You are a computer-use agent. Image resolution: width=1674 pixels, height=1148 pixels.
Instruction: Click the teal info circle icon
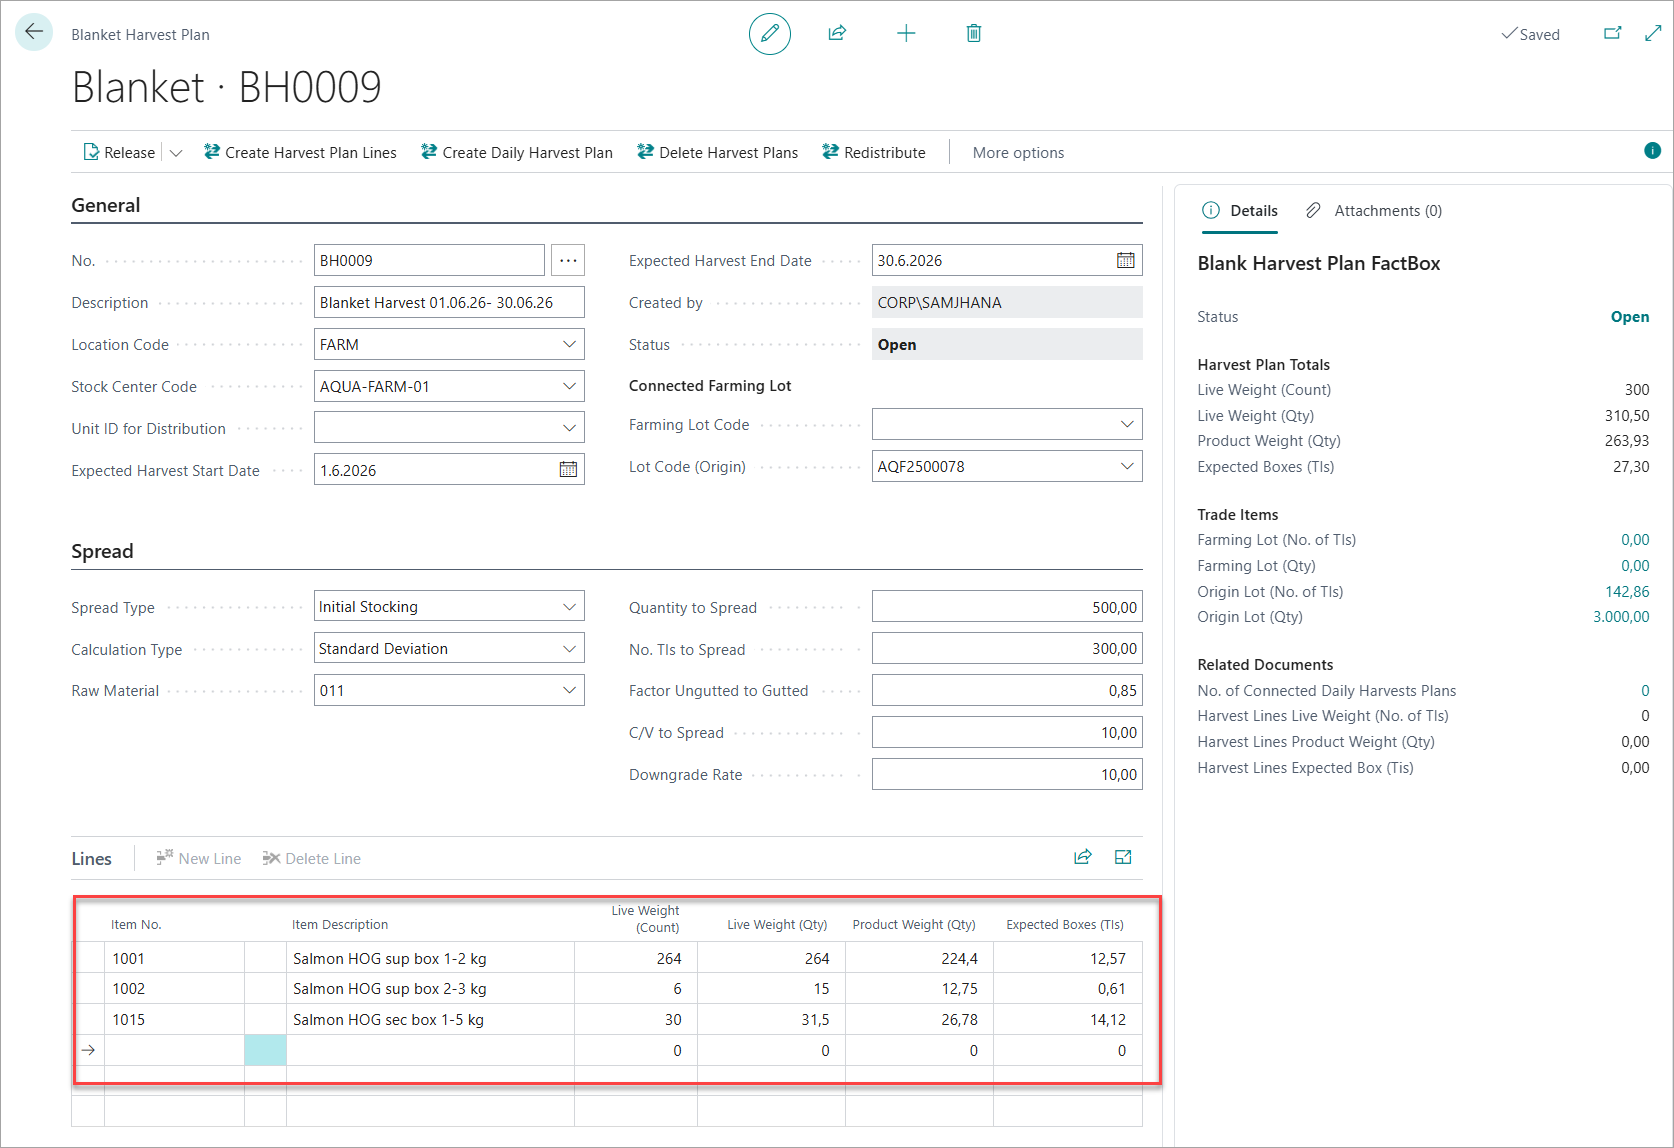coord(1652,151)
